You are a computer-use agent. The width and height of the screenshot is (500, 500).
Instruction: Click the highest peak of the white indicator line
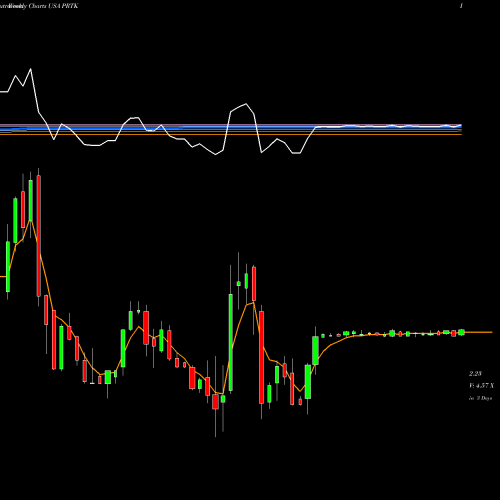(x=31, y=69)
